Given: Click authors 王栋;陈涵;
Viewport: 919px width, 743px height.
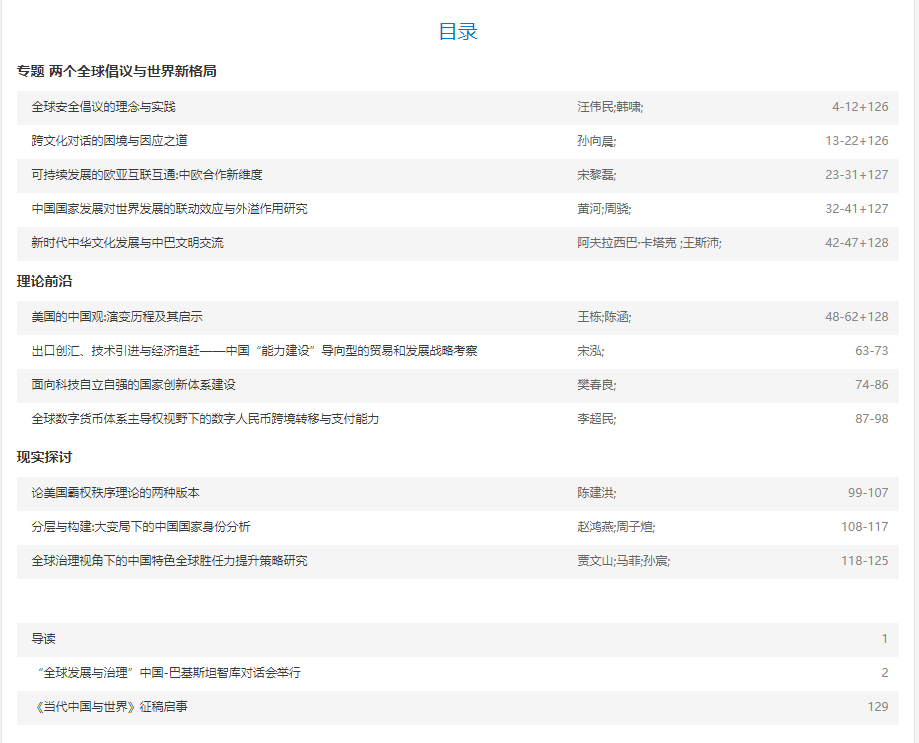Looking at the screenshot, I should (604, 317).
